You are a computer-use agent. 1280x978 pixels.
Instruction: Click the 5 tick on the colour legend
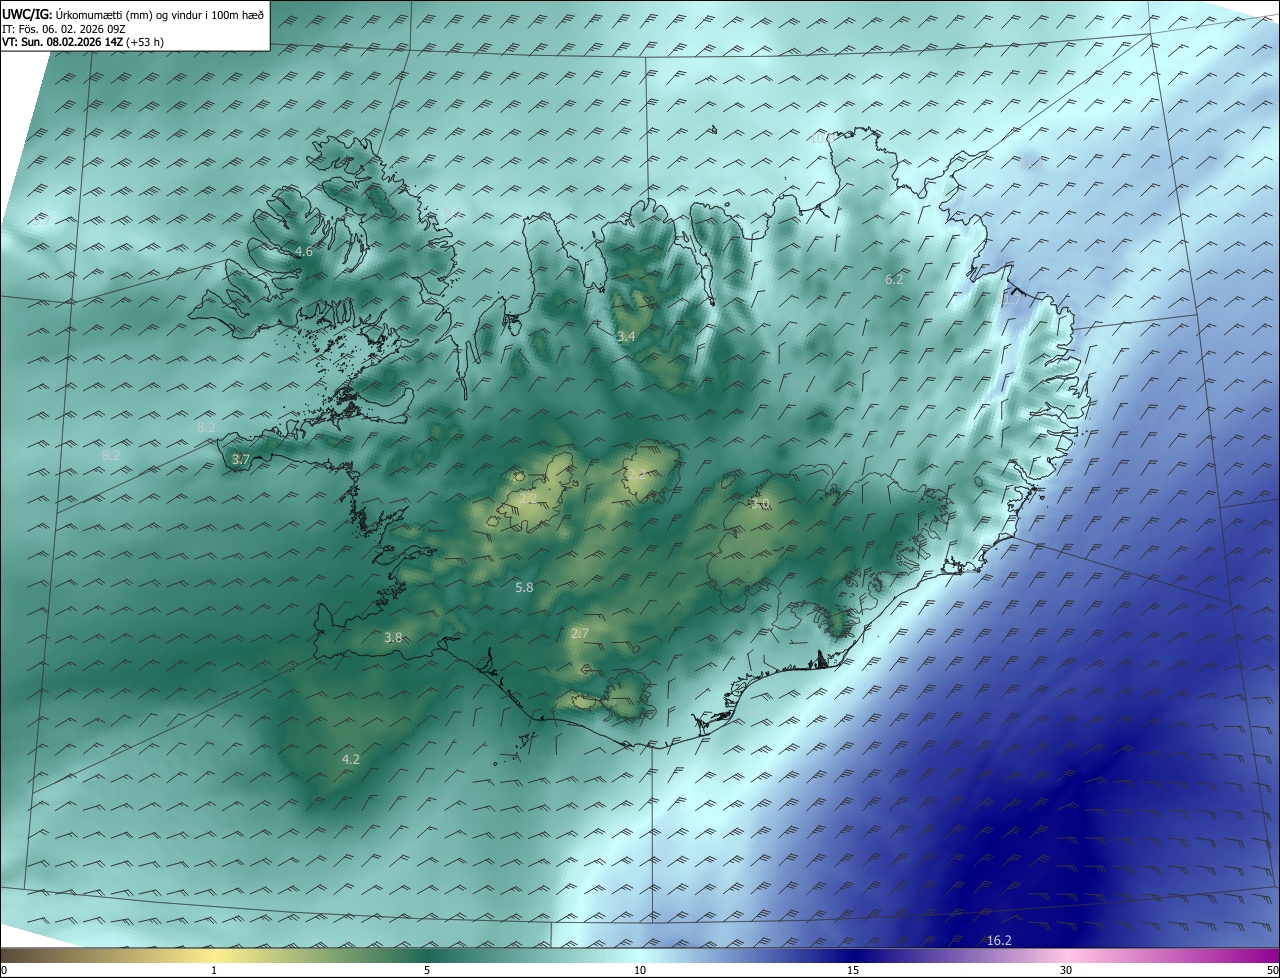427,970
